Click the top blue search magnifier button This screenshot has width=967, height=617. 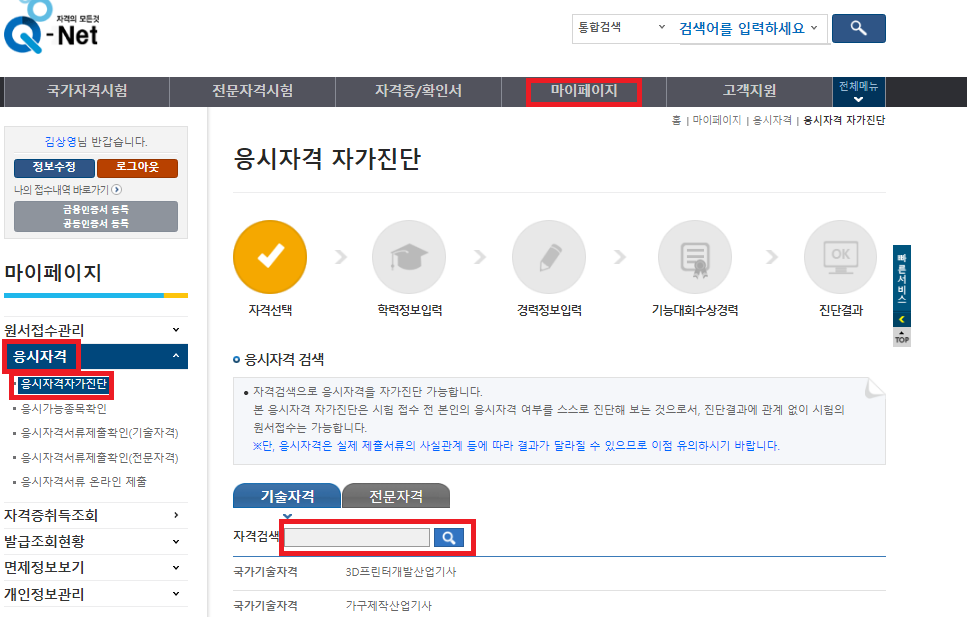pyautogui.click(x=858, y=29)
